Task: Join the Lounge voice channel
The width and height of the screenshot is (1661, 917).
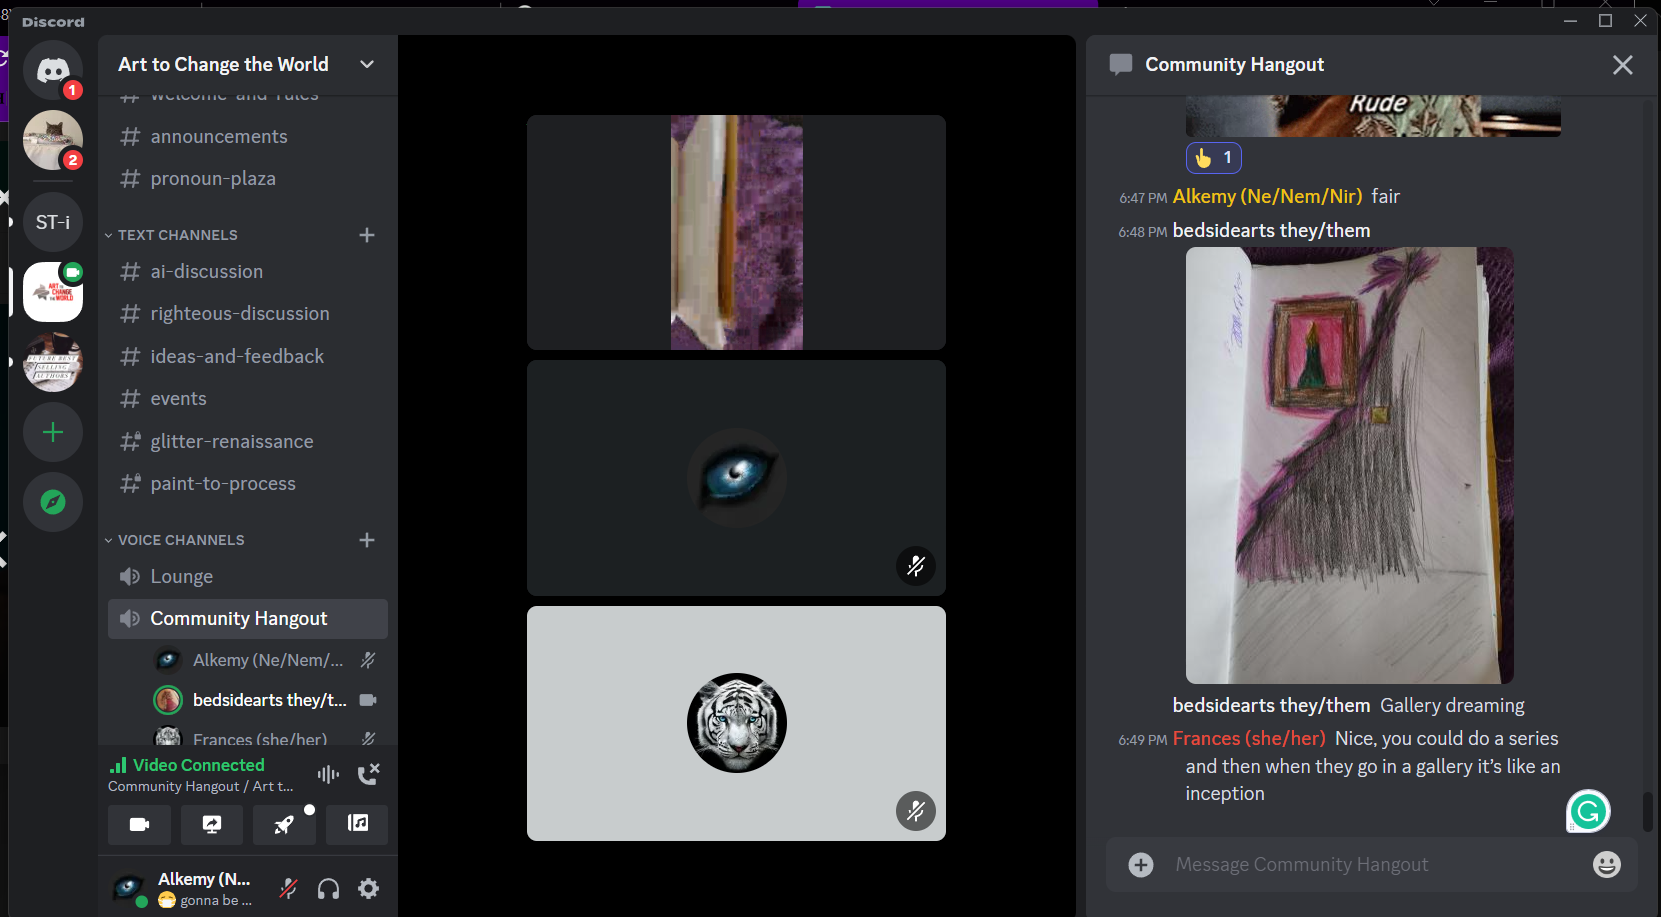Action: [181, 577]
